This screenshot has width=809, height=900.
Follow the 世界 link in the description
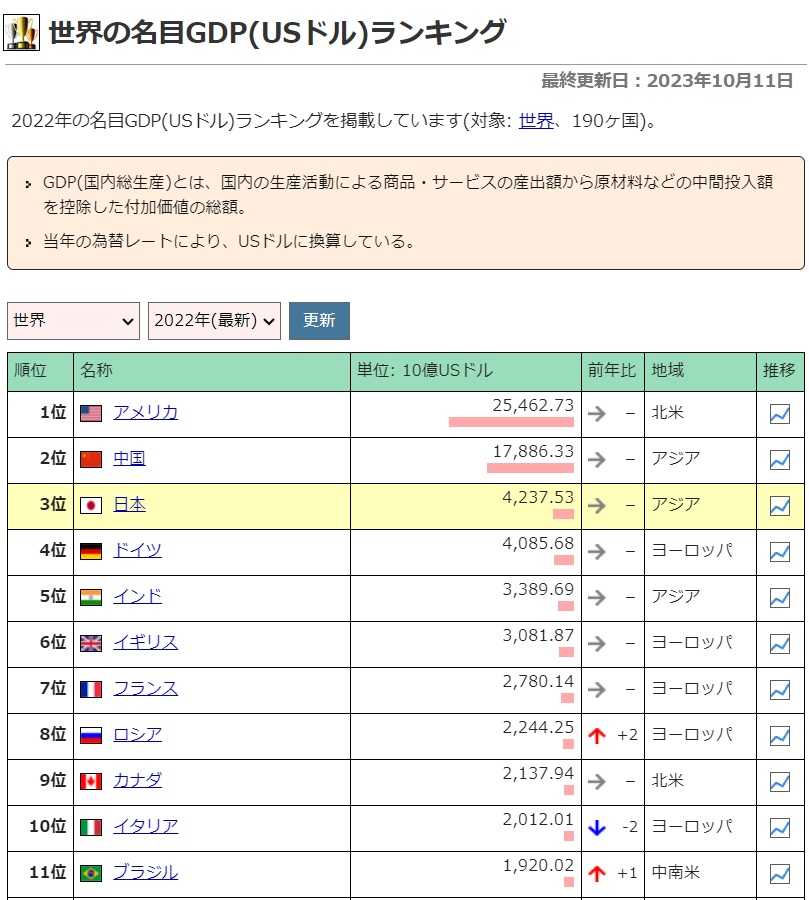coord(536,121)
